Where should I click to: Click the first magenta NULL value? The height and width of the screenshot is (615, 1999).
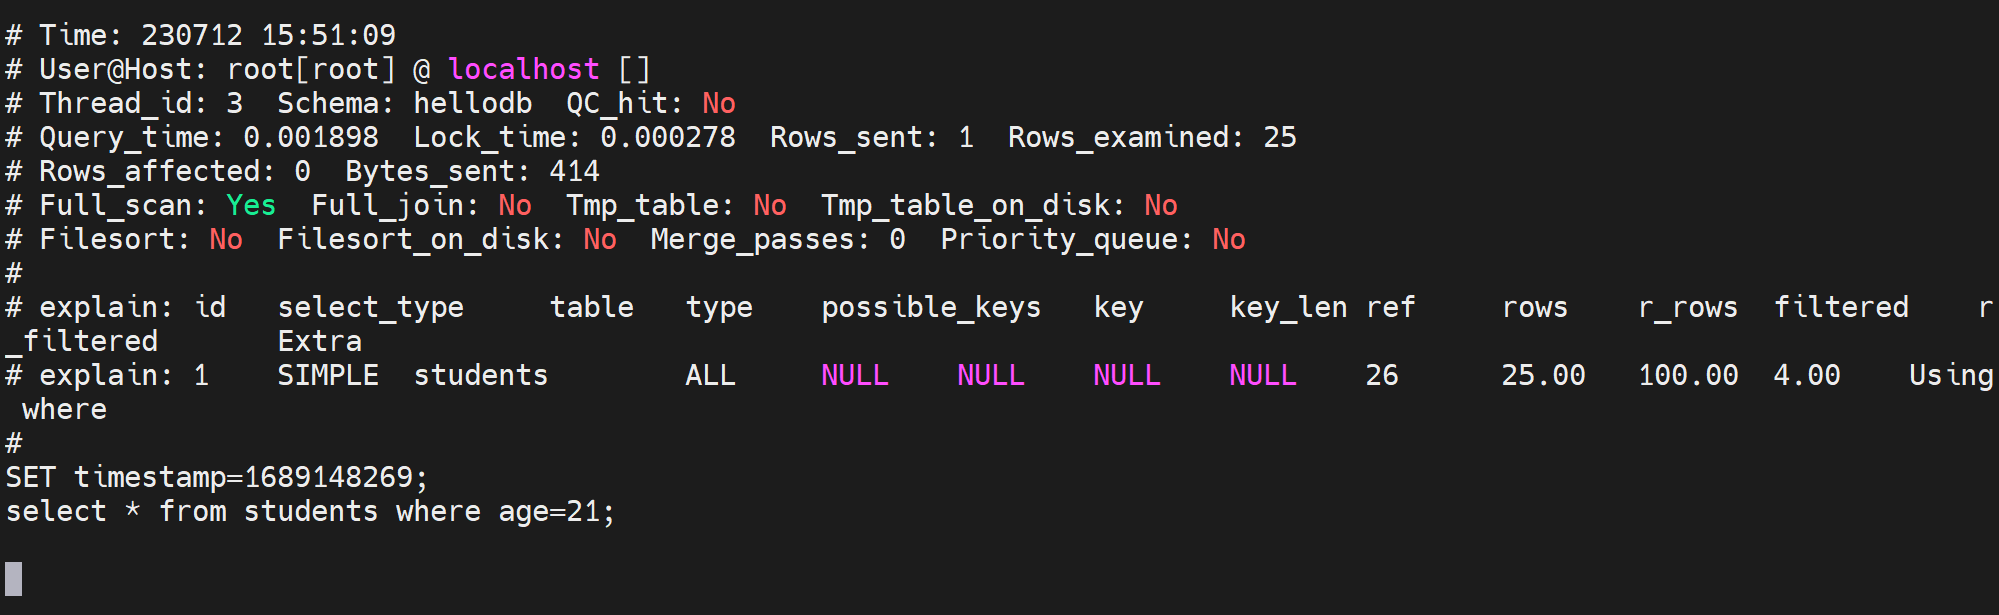(x=854, y=375)
